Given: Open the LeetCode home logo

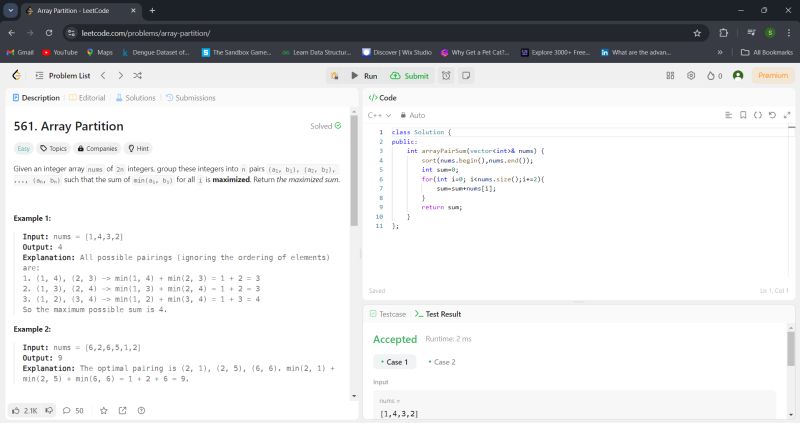Looking at the screenshot, I should tap(17, 76).
